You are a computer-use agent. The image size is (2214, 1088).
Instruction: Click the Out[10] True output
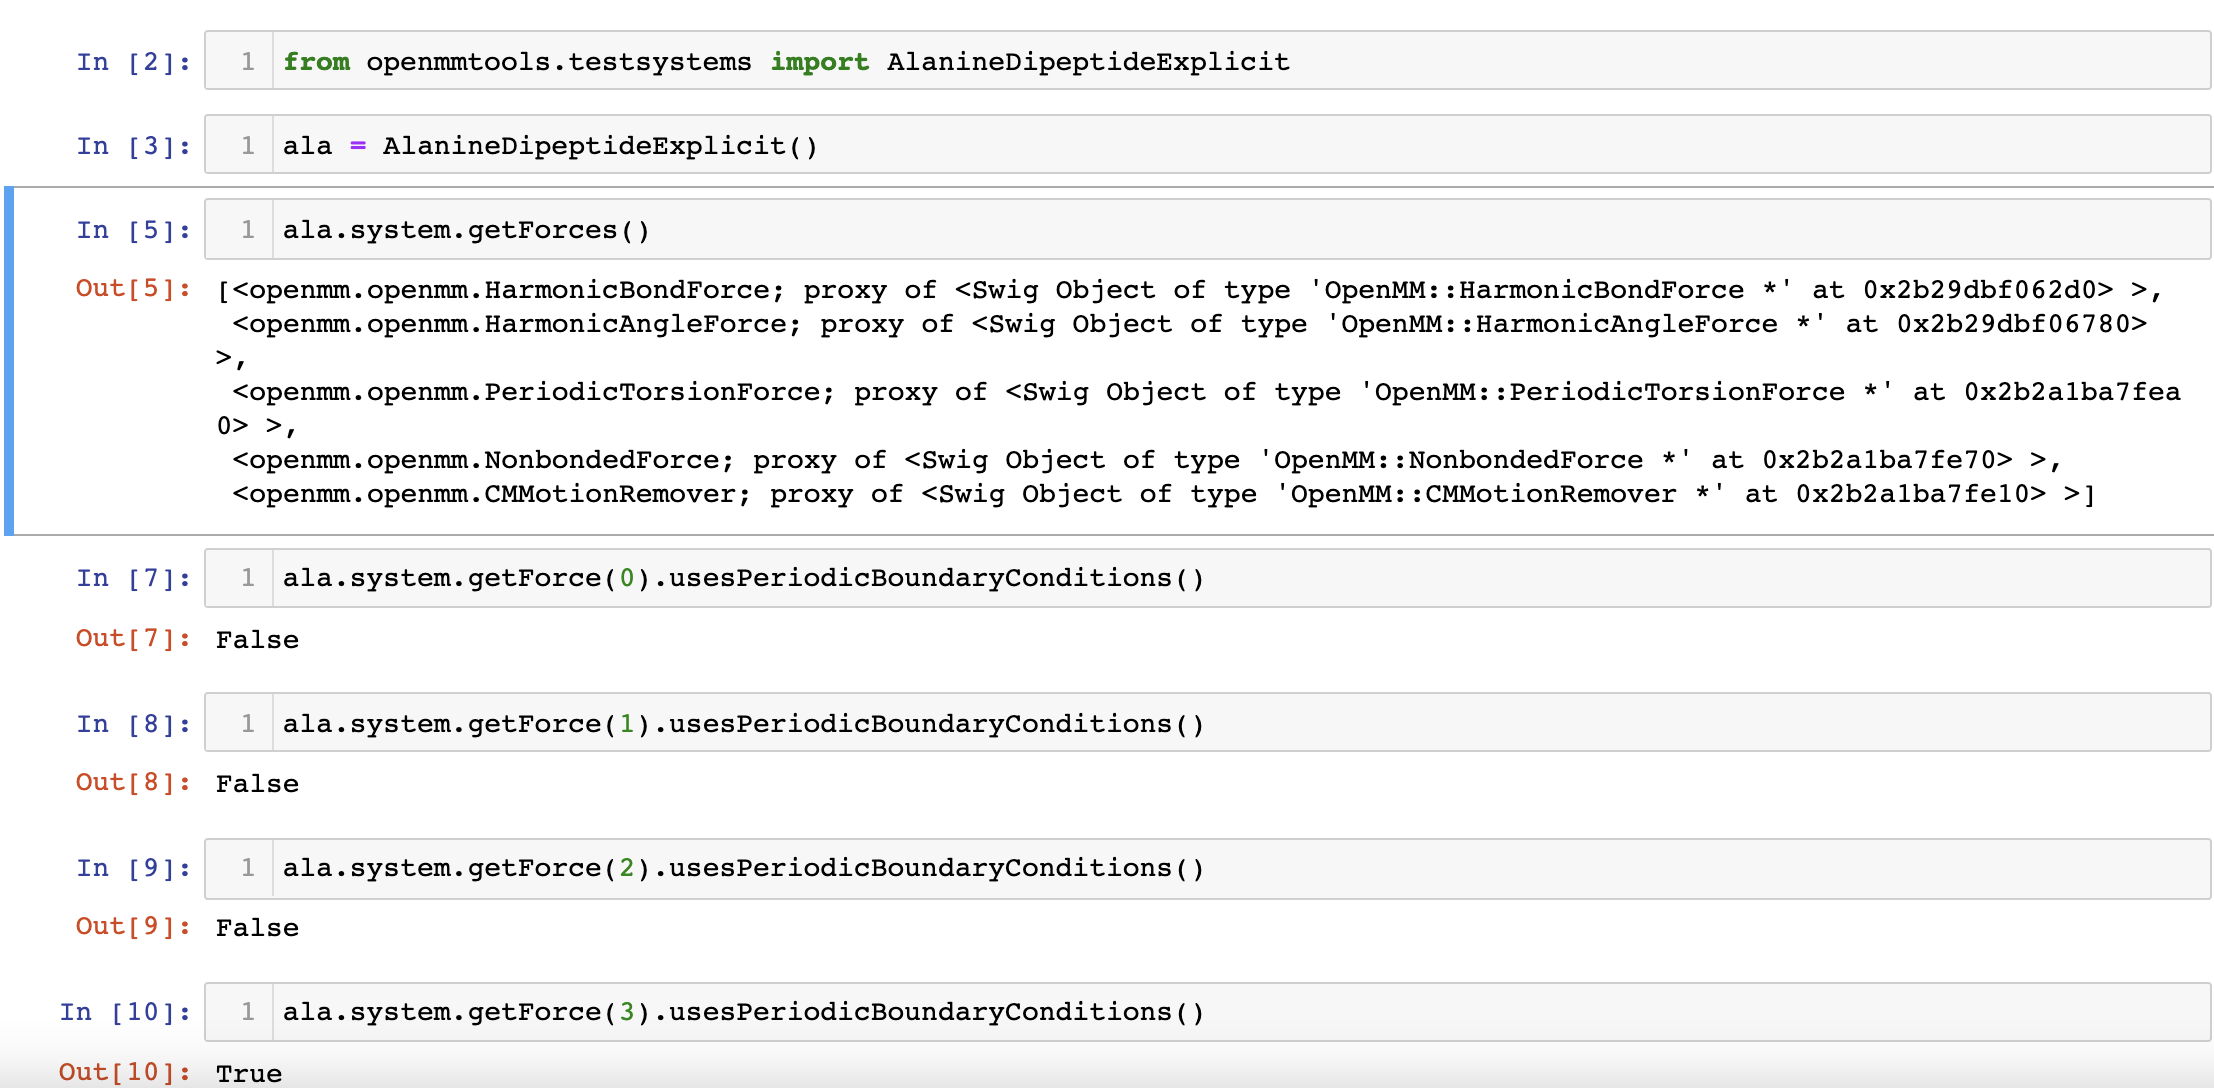249,1072
